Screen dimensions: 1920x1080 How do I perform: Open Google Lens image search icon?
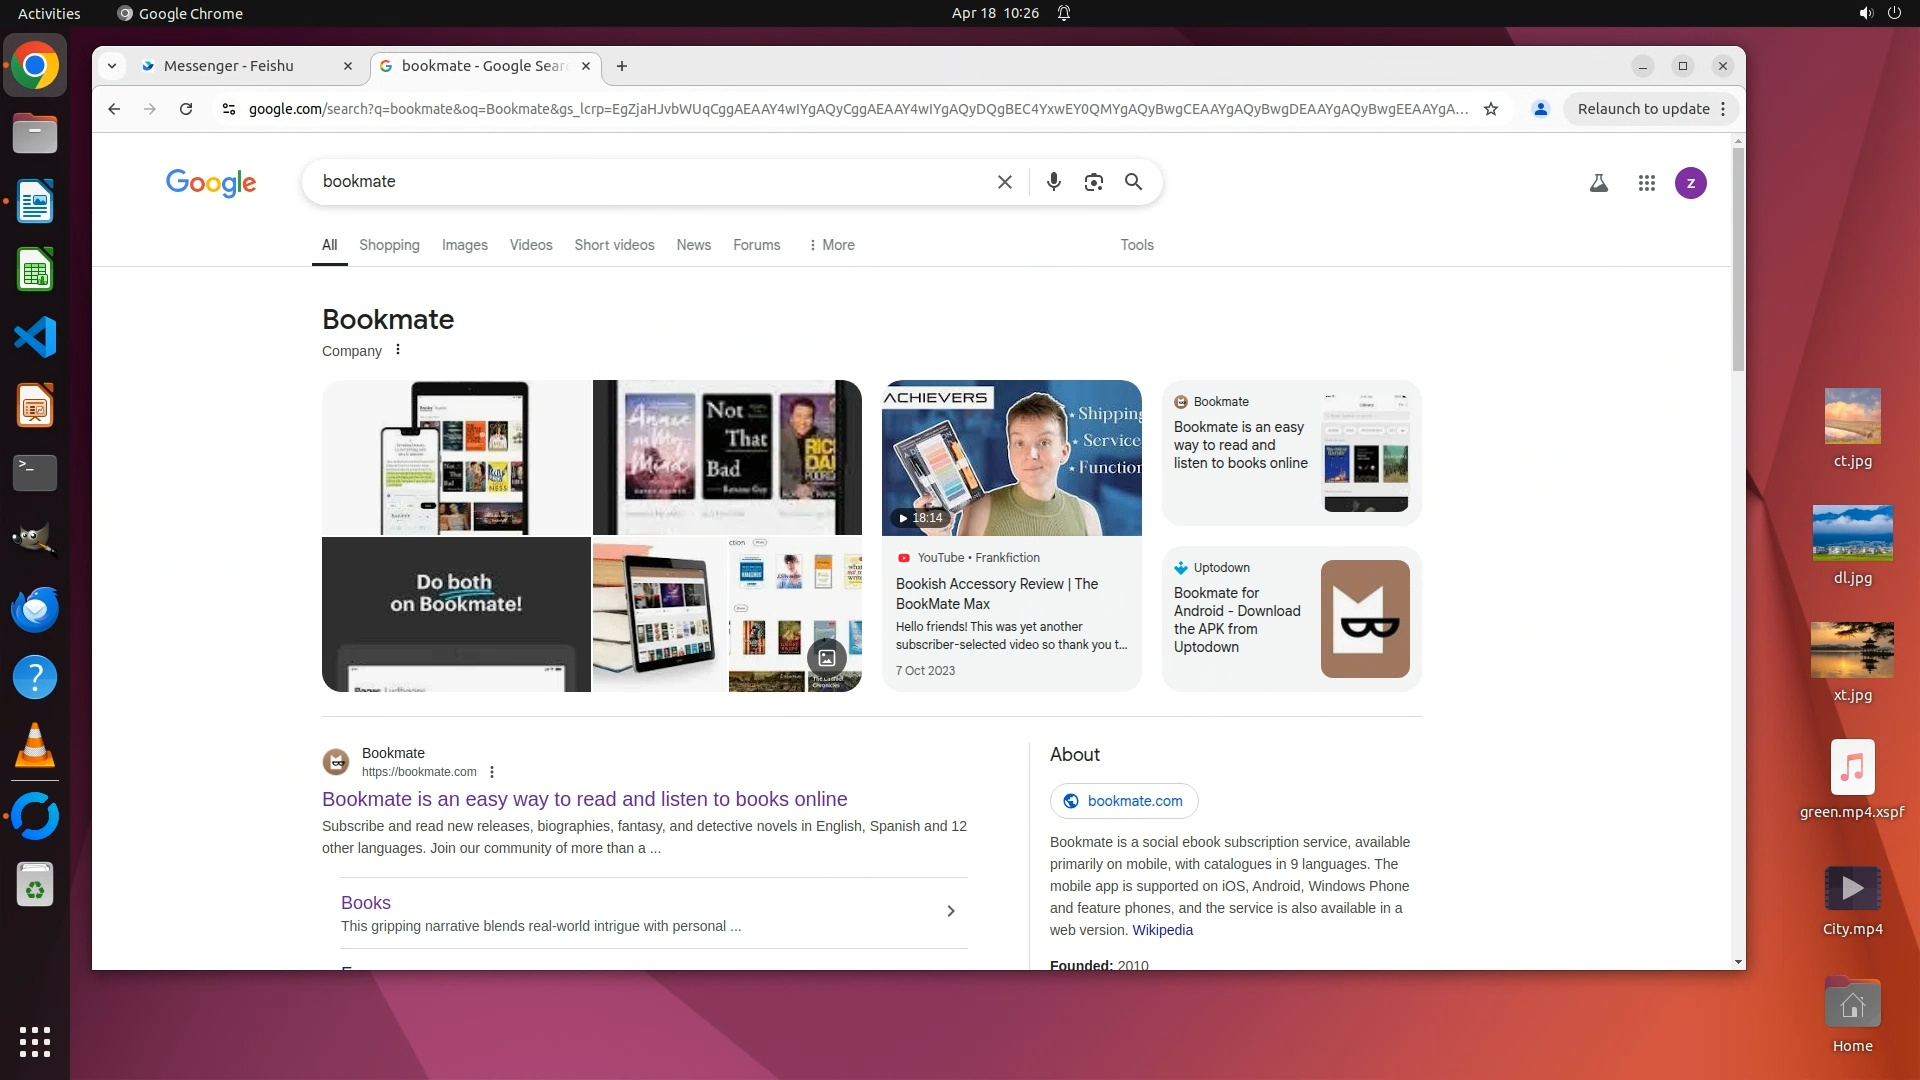point(1093,182)
